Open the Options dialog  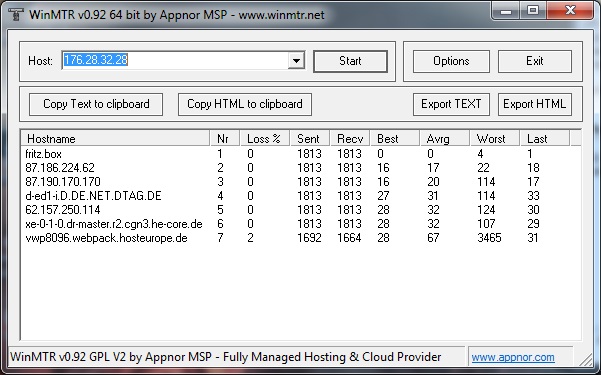click(x=451, y=61)
